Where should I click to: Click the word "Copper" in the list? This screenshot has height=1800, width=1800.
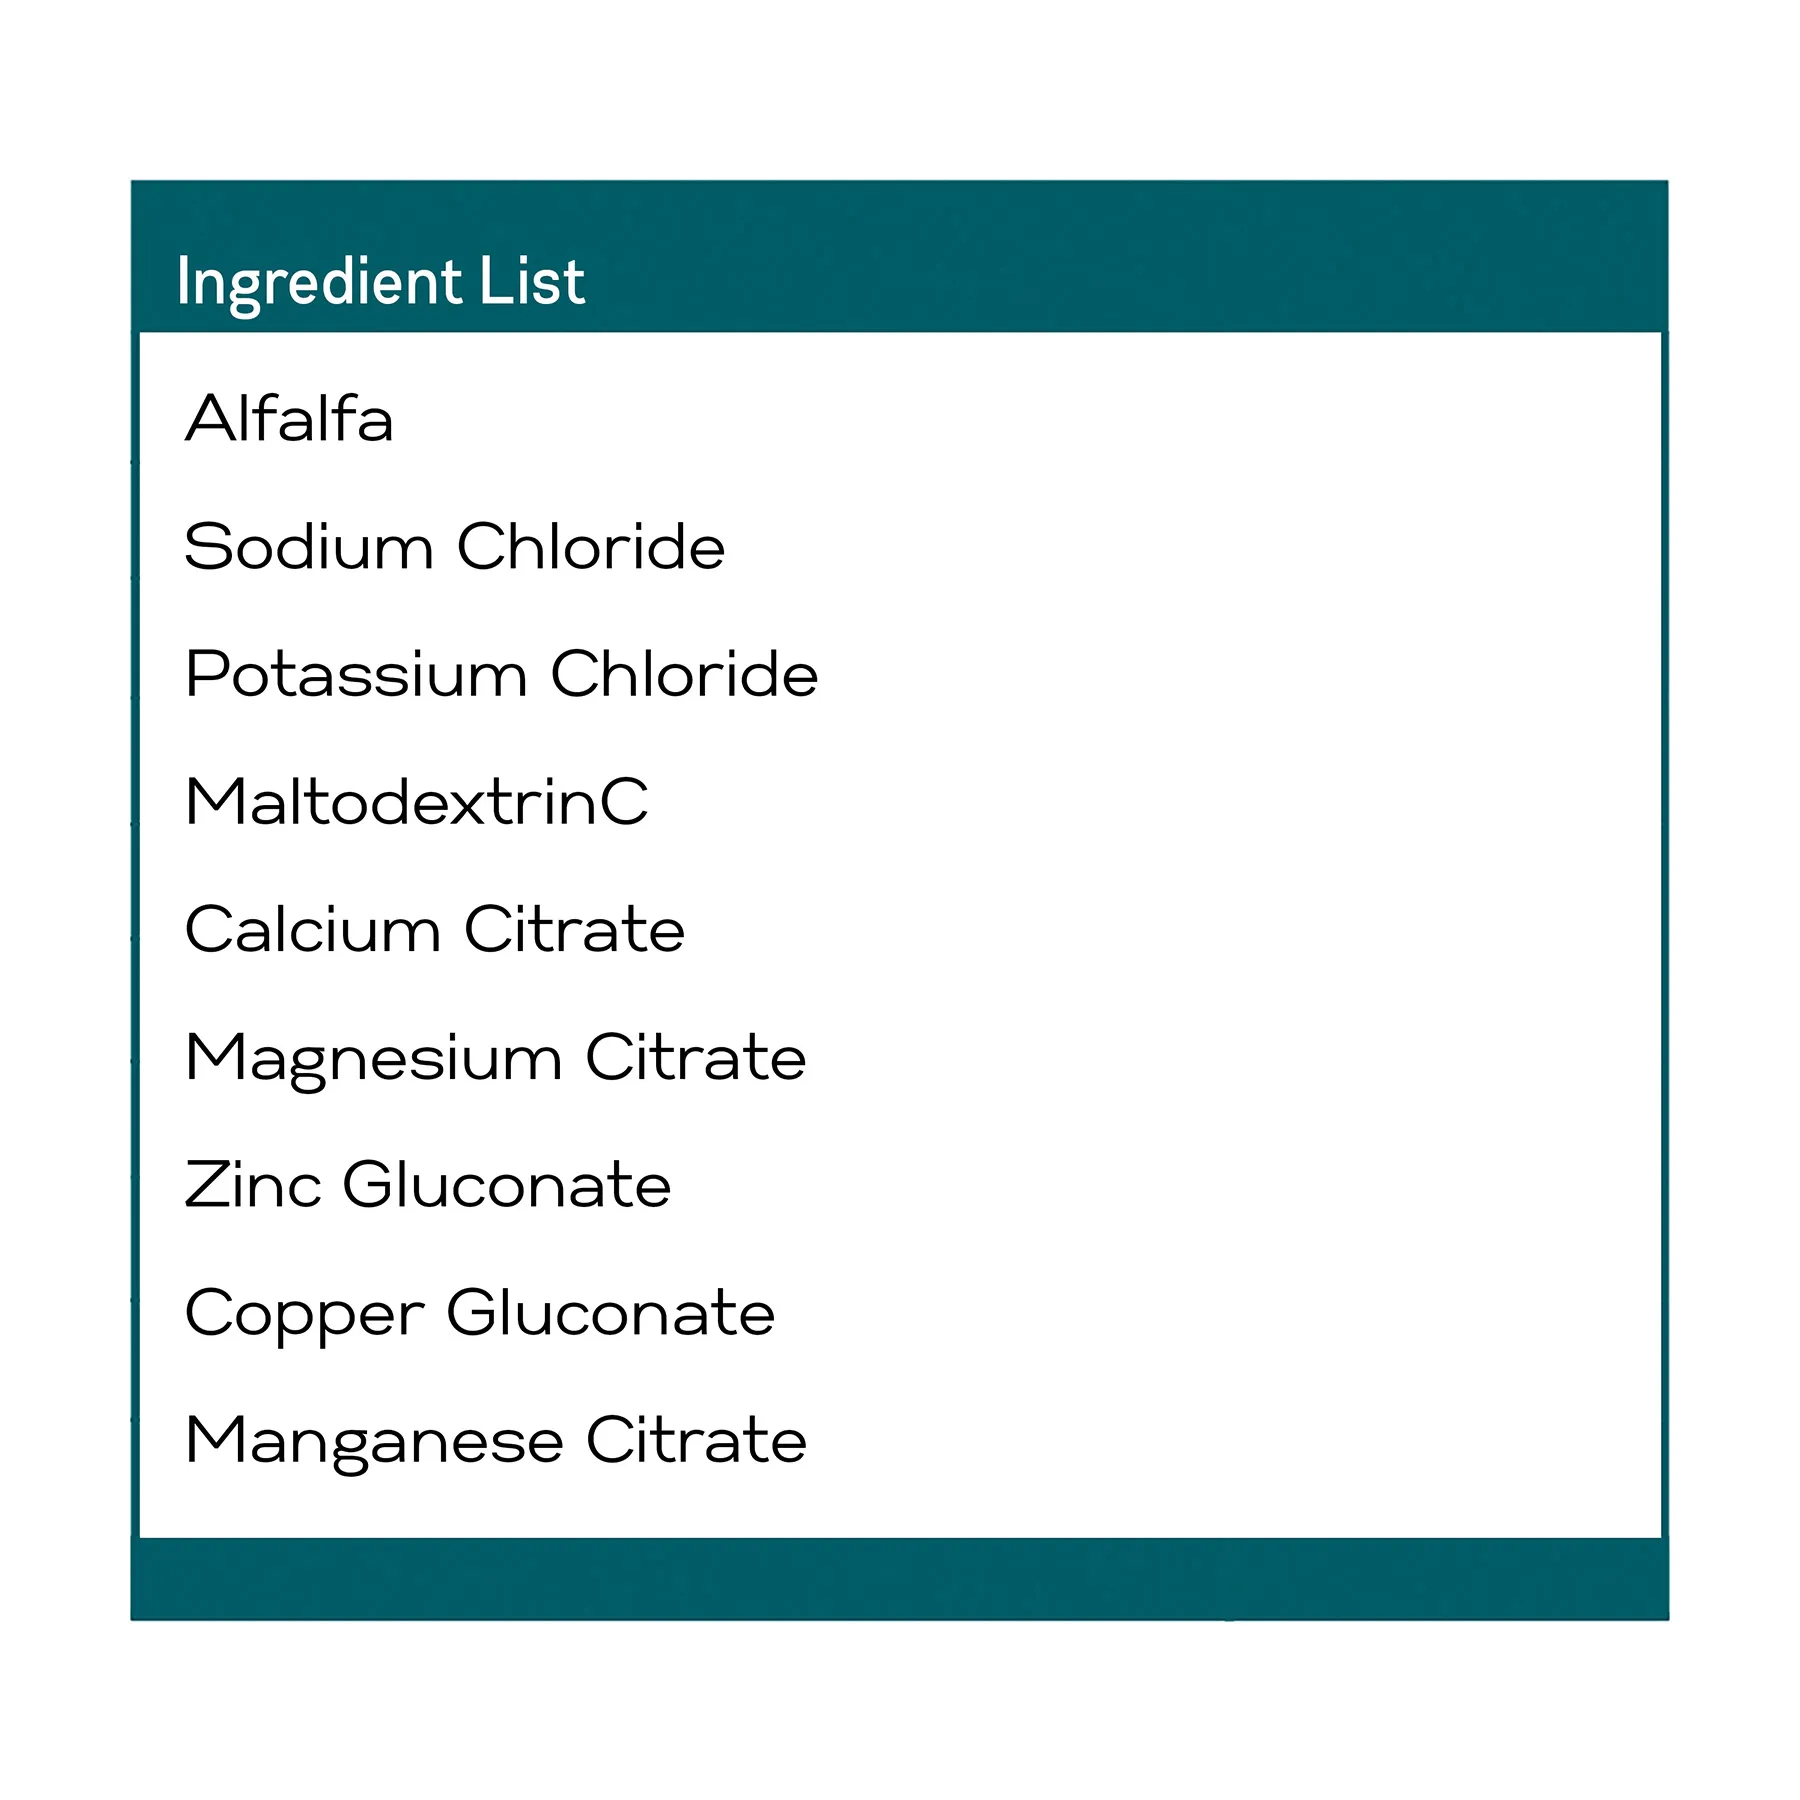[305, 1314]
